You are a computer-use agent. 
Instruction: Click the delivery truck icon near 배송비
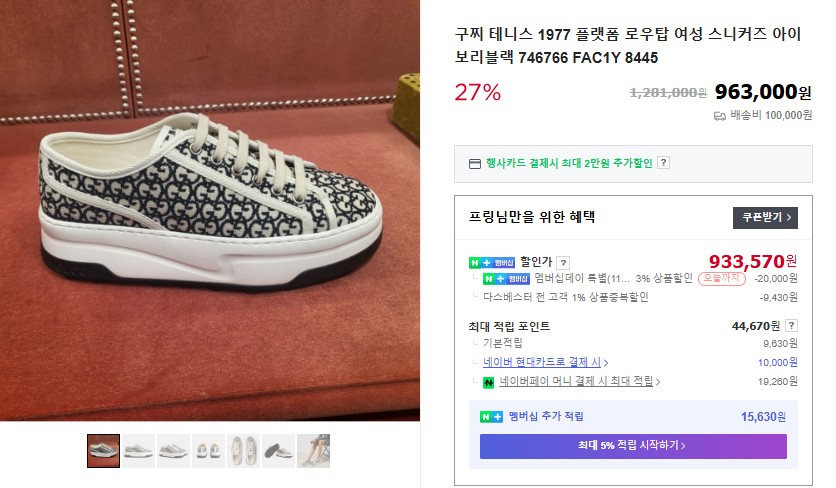[x=719, y=115]
